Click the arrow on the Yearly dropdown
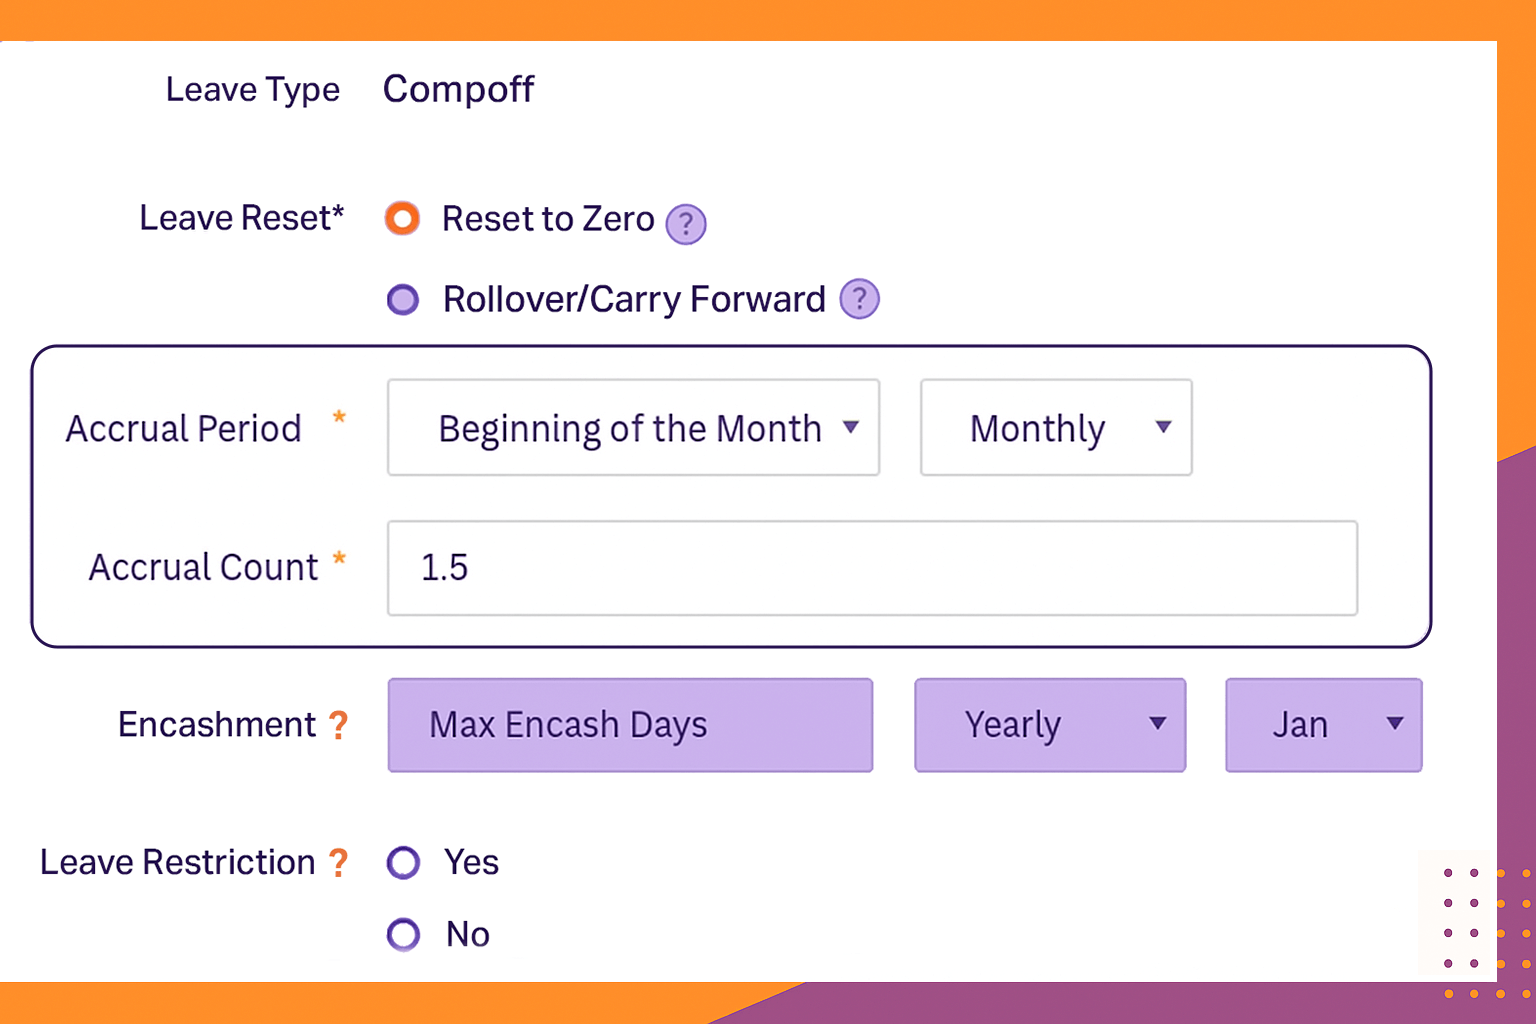 [1158, 723]
